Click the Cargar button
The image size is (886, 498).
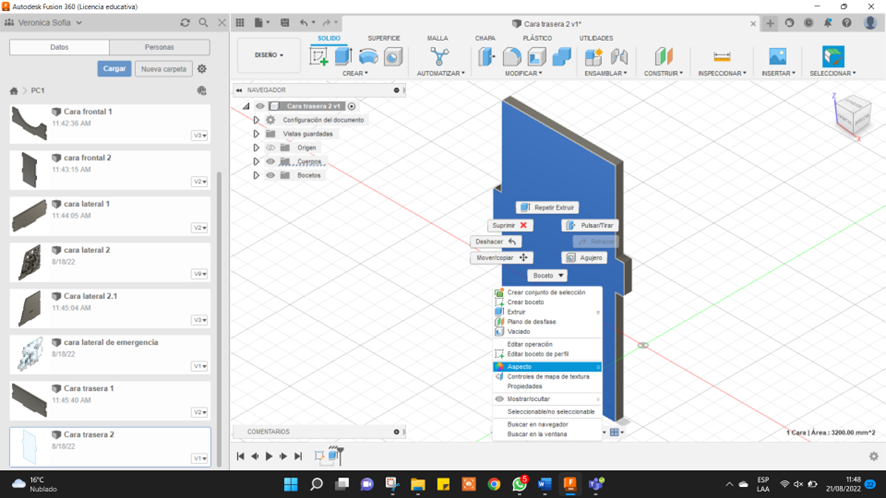114,69
